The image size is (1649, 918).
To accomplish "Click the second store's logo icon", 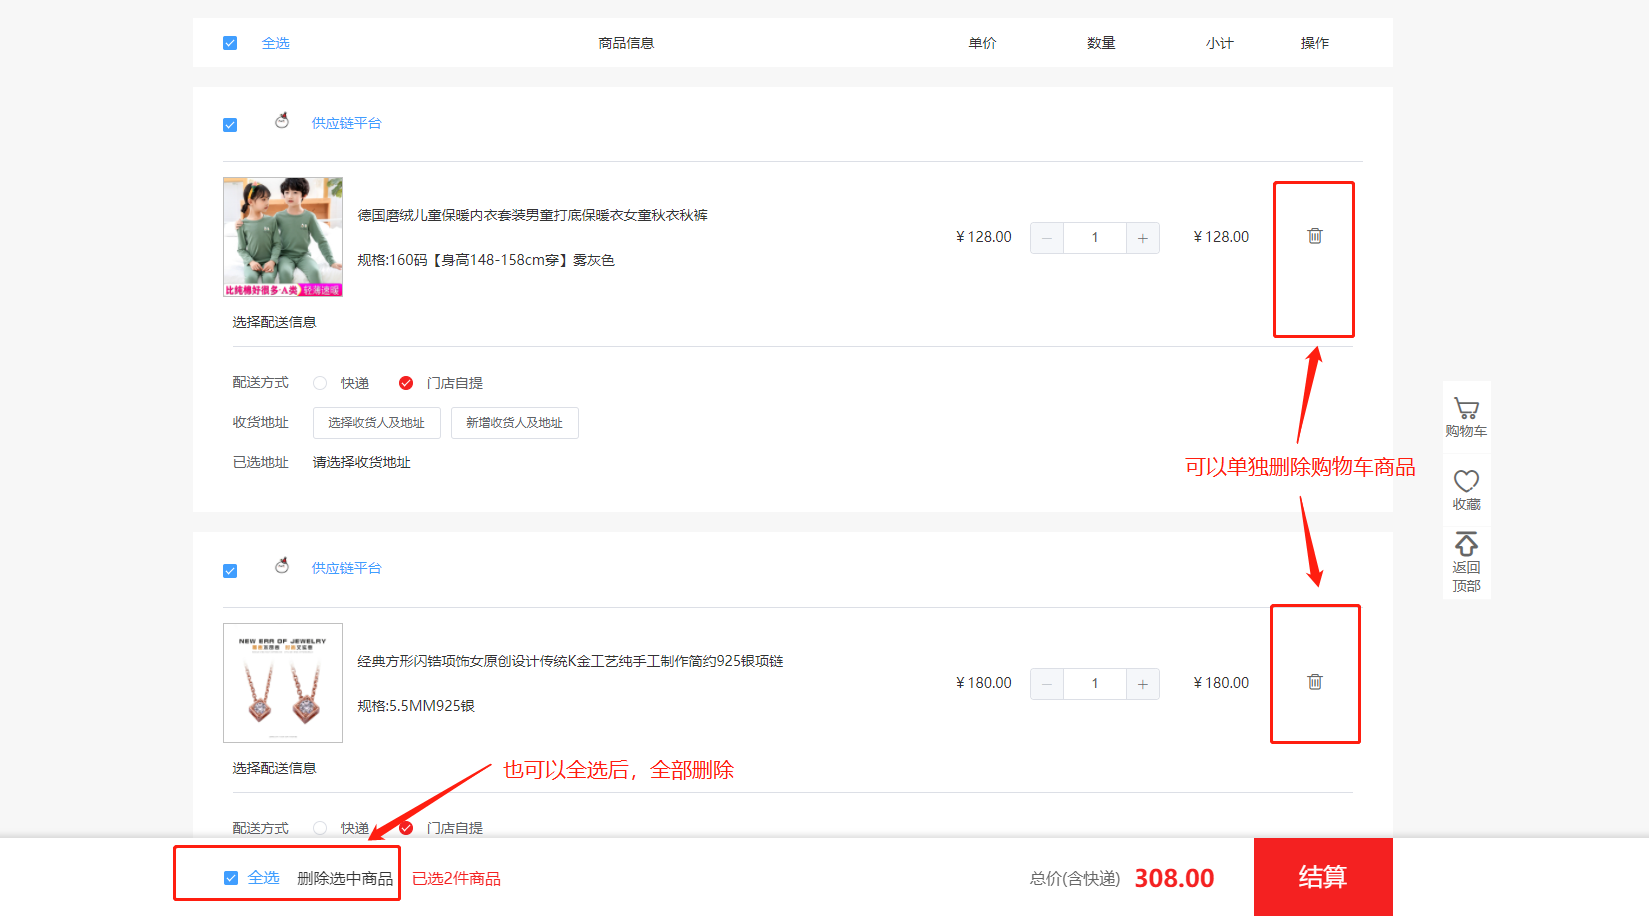I will click(282, 566).
